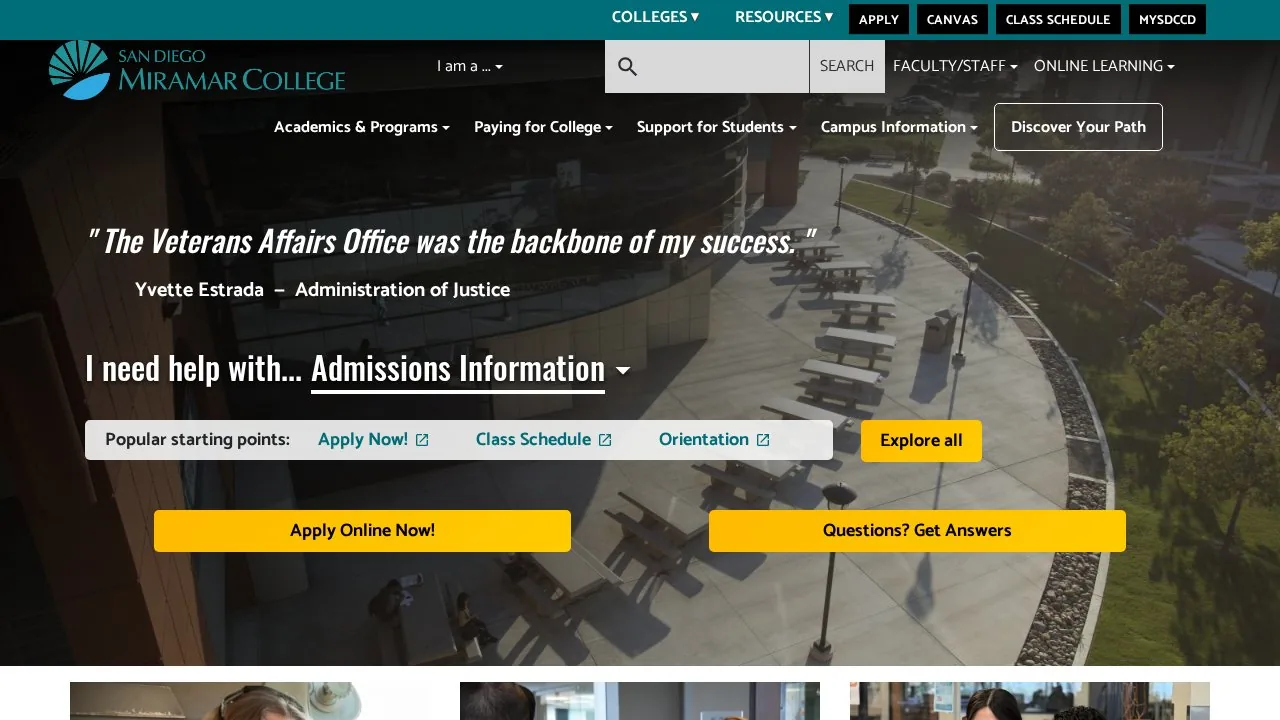Open Campus Information menu
The height and width of the screenshot is (720, 1280).
tap(899, 127)
